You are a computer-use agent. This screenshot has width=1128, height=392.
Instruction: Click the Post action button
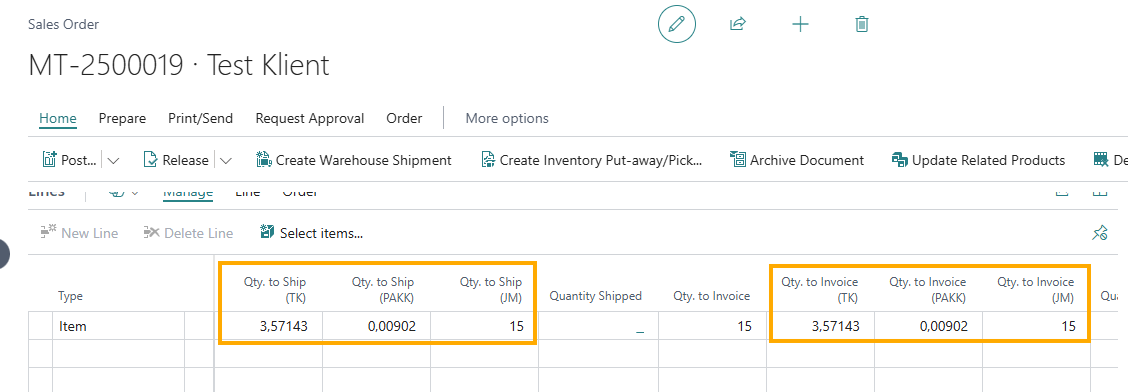[69, 160]
